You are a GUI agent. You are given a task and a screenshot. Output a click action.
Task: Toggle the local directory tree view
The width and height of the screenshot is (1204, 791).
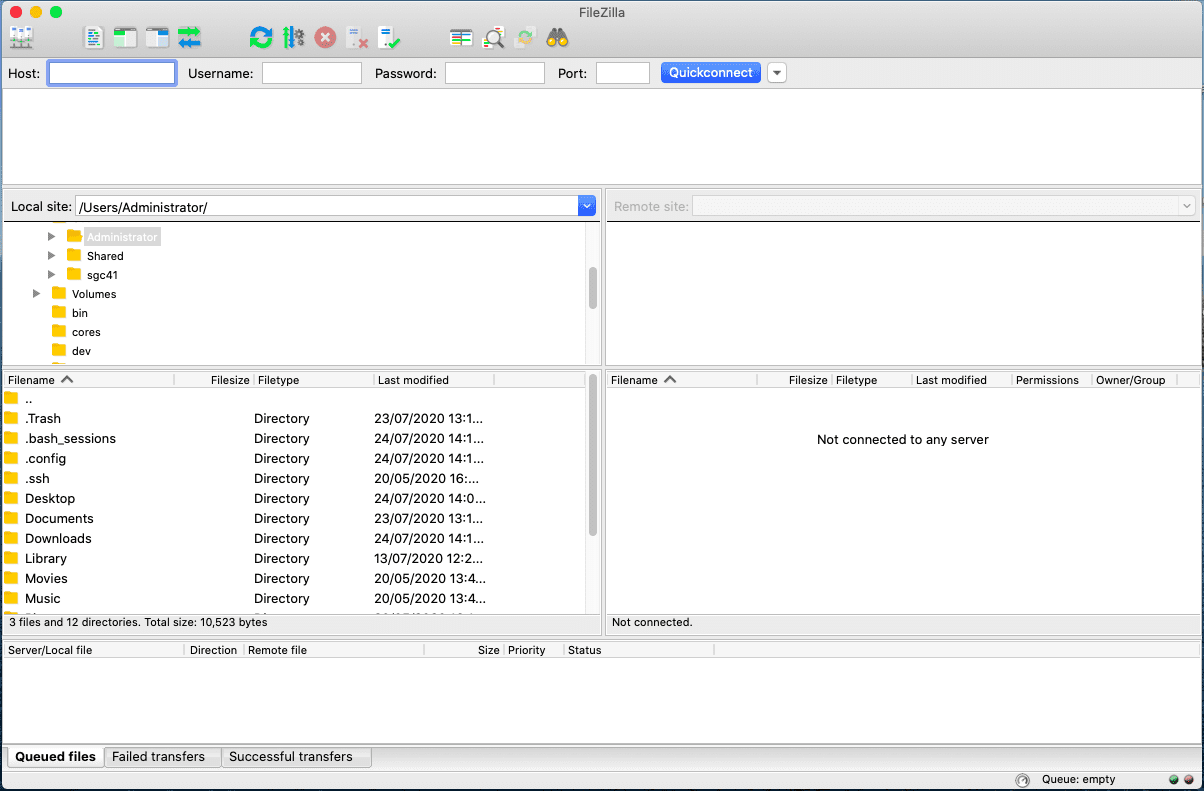coord(125,38)
